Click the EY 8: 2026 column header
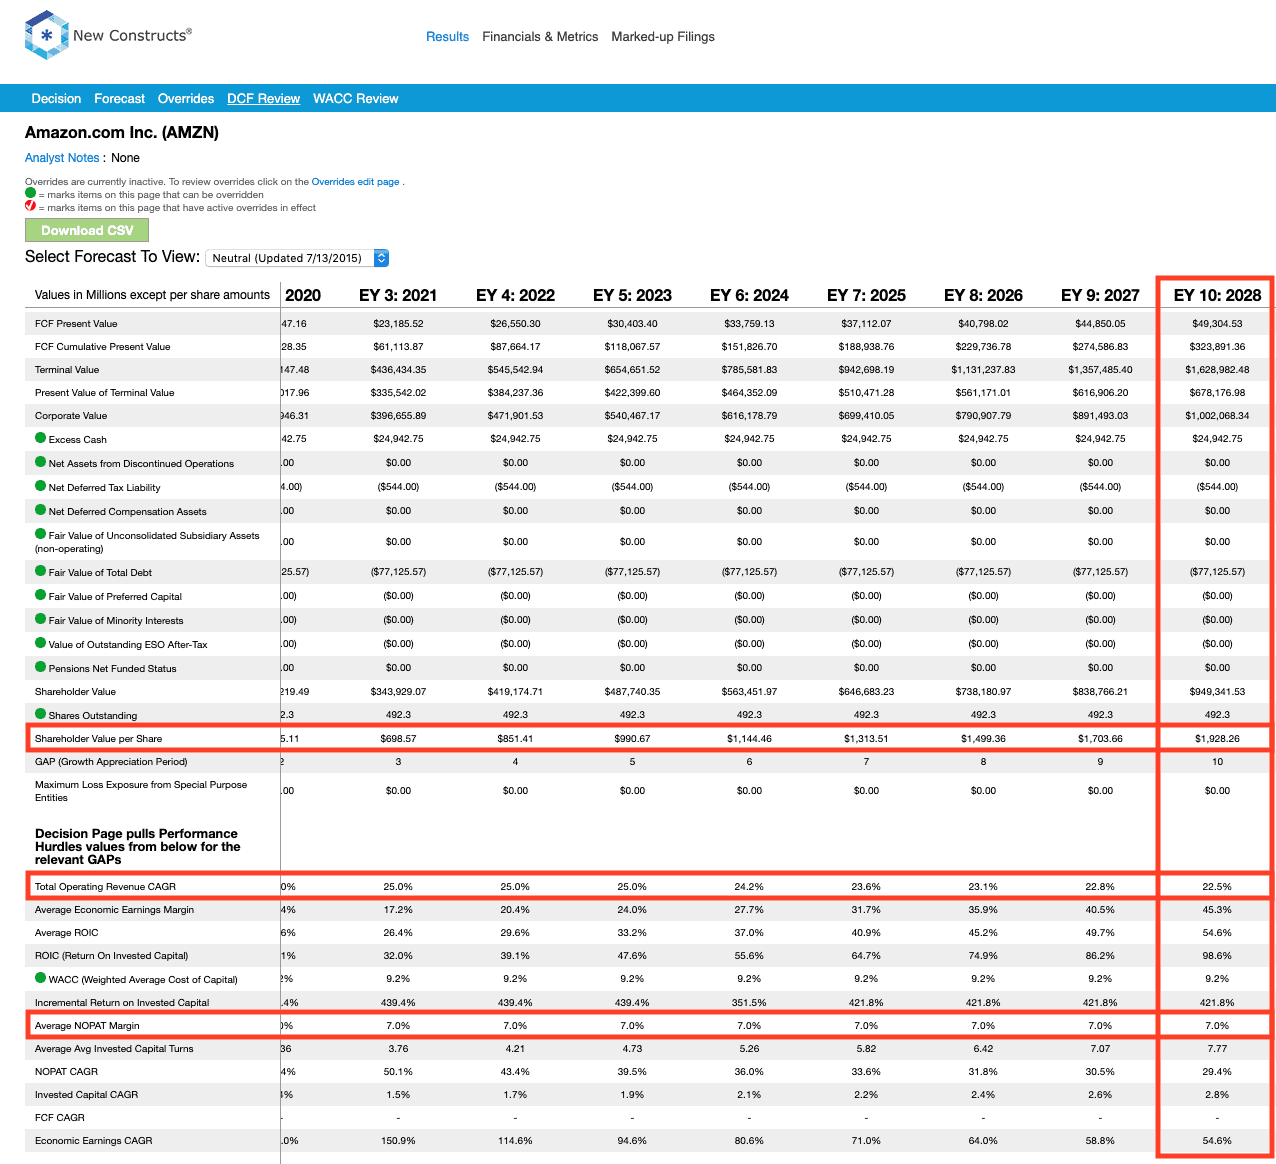Viewport: 1276px width, 1164px height. [x=983, y=295]
